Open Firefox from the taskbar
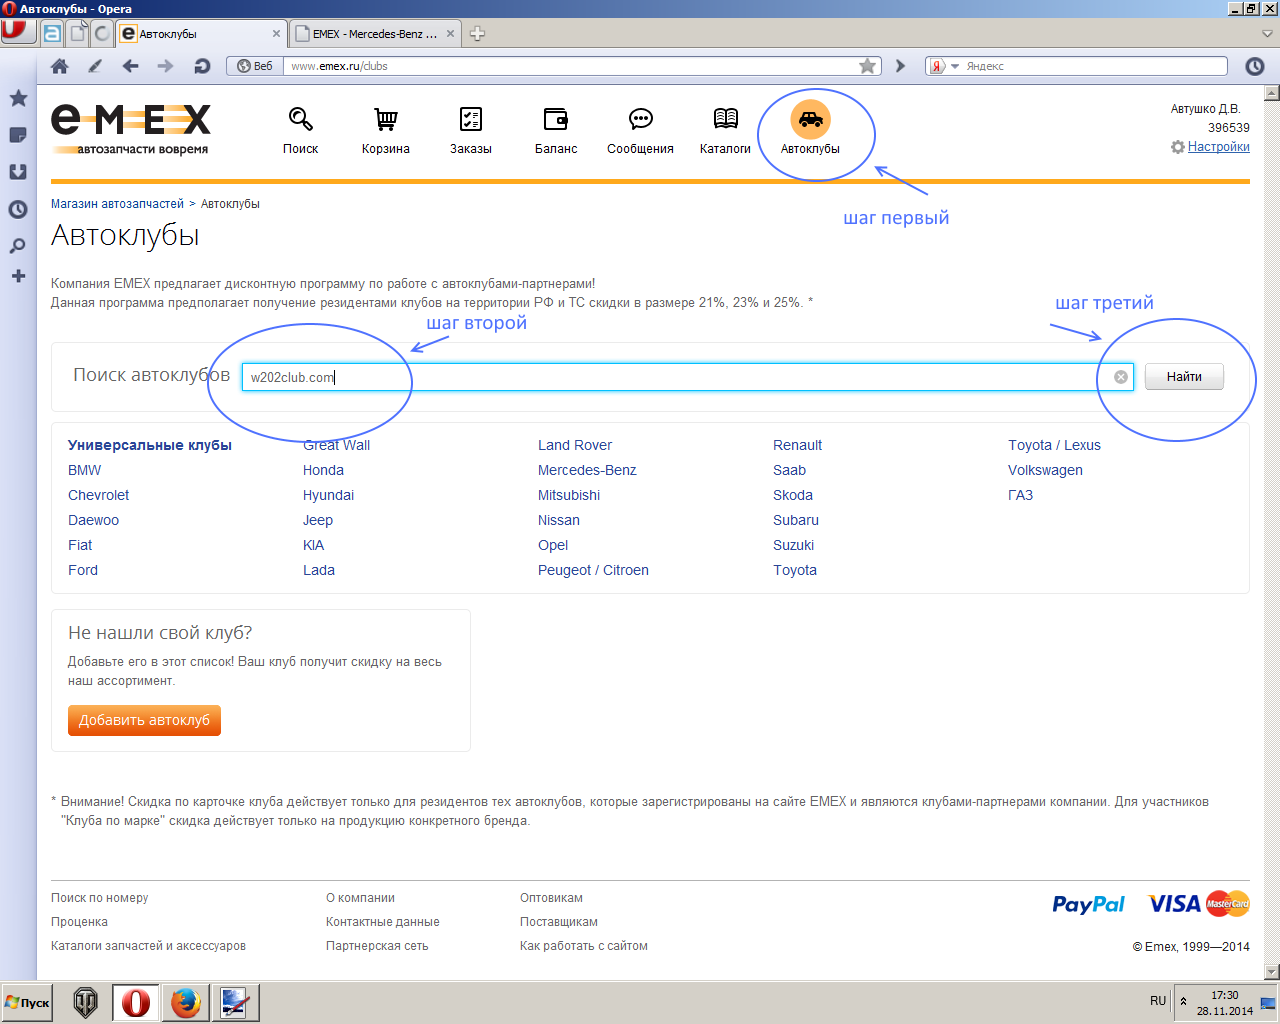 coord(185,1002)
